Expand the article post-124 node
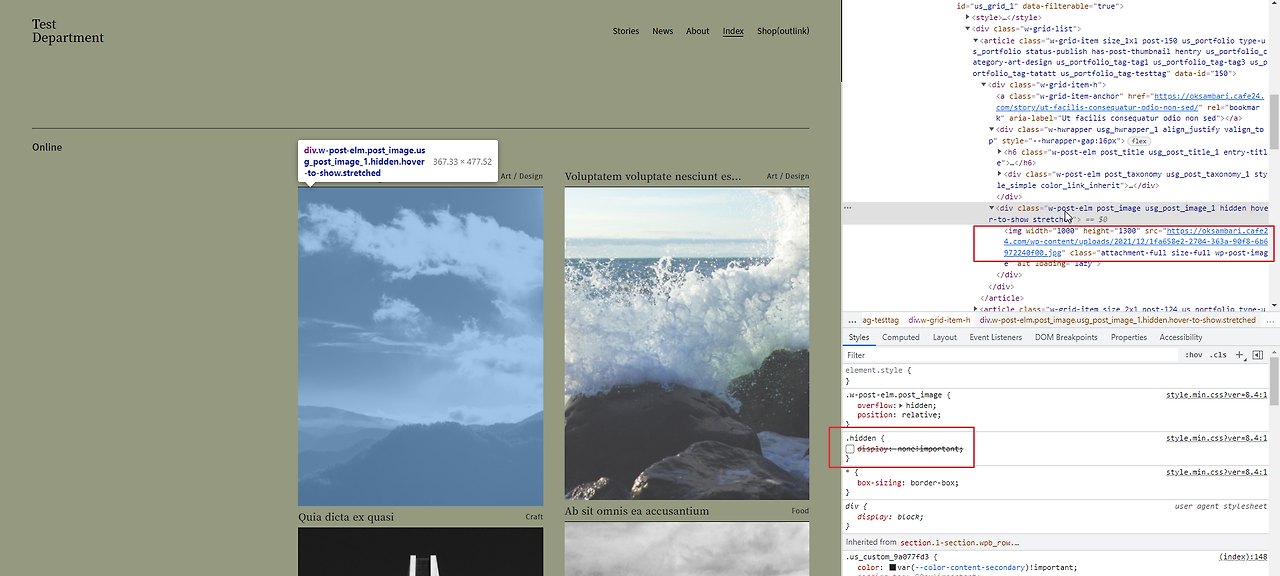This screenshot has height=576, width=1280. [x=976, y=309]
